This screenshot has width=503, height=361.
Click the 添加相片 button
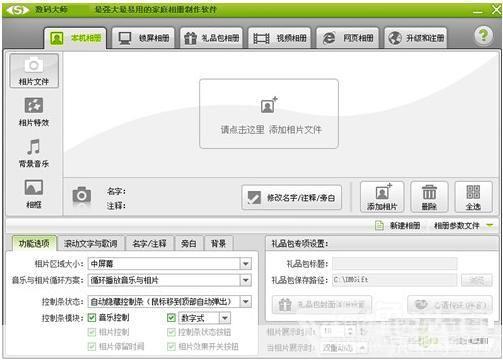click(382, 197)
